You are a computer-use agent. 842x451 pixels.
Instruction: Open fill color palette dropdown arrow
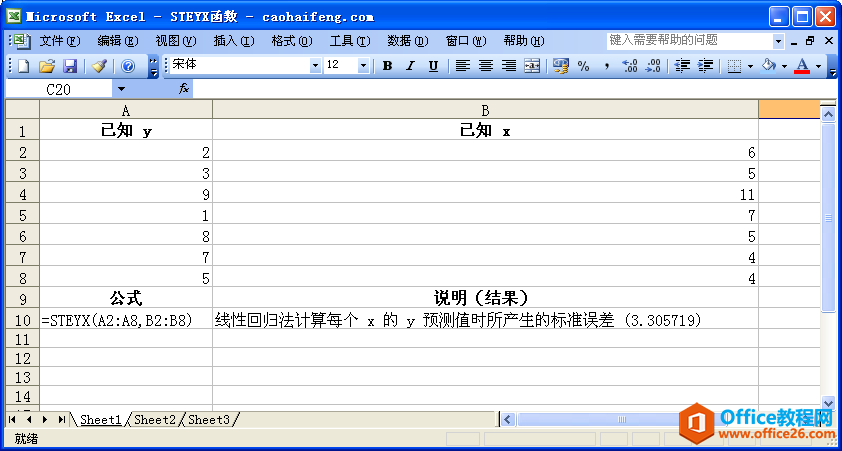pos(785,66)
